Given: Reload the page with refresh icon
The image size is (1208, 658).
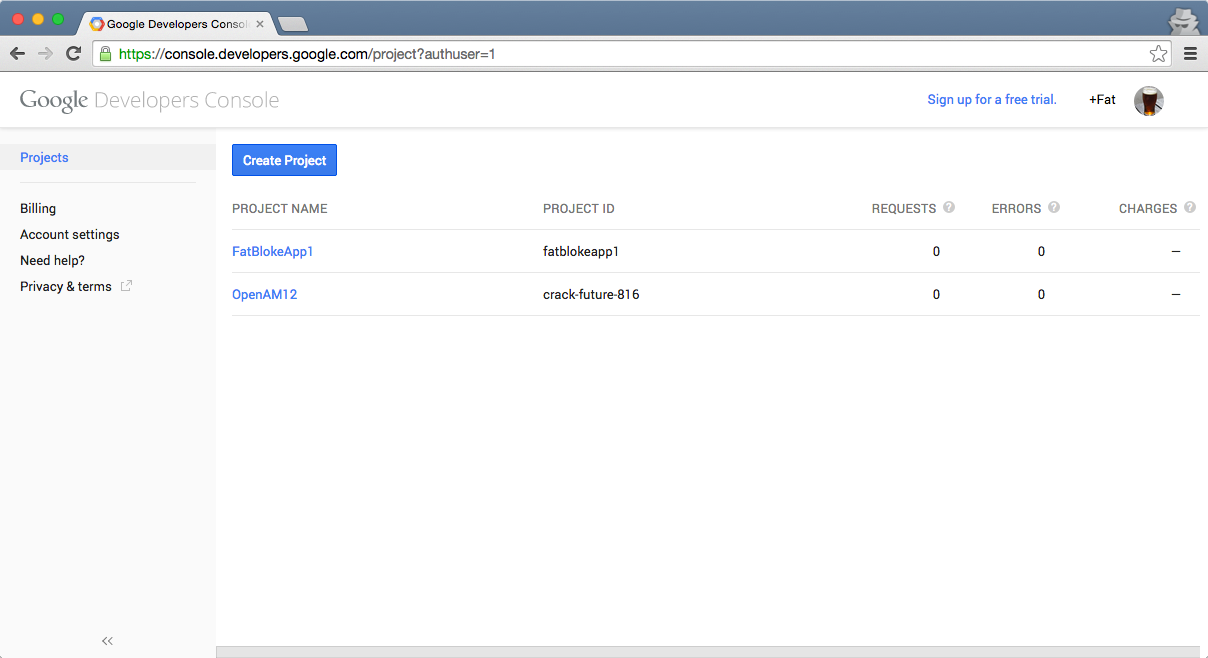Looking at the screenshot, I should 73,54.
